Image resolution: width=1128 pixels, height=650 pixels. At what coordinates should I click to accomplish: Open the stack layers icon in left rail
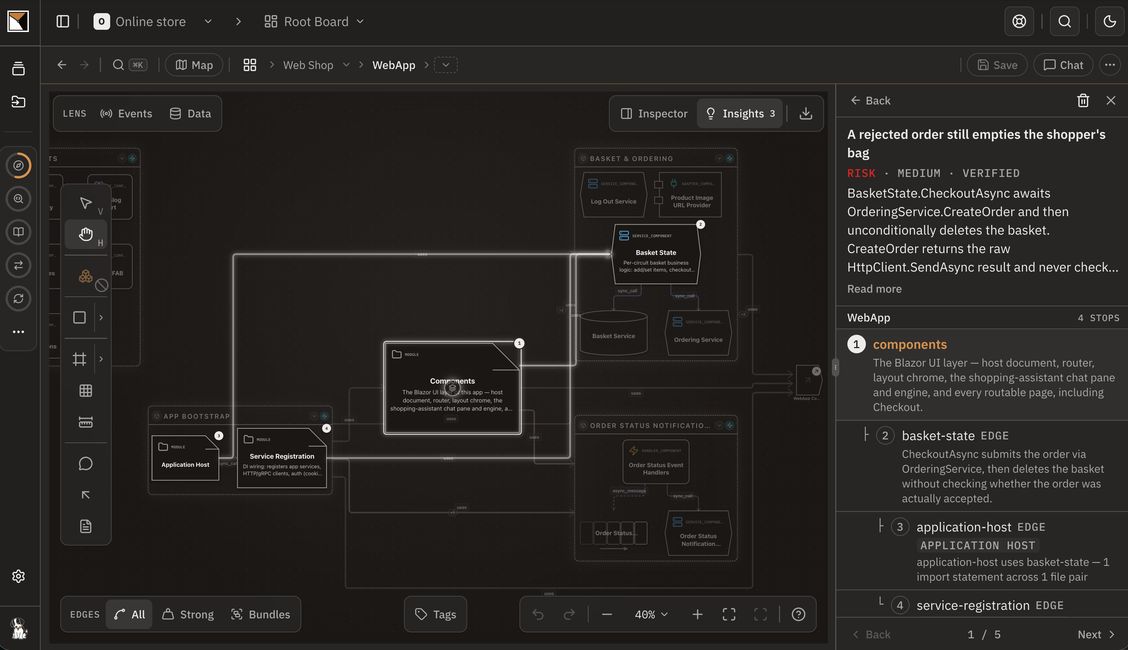[19, 68]
